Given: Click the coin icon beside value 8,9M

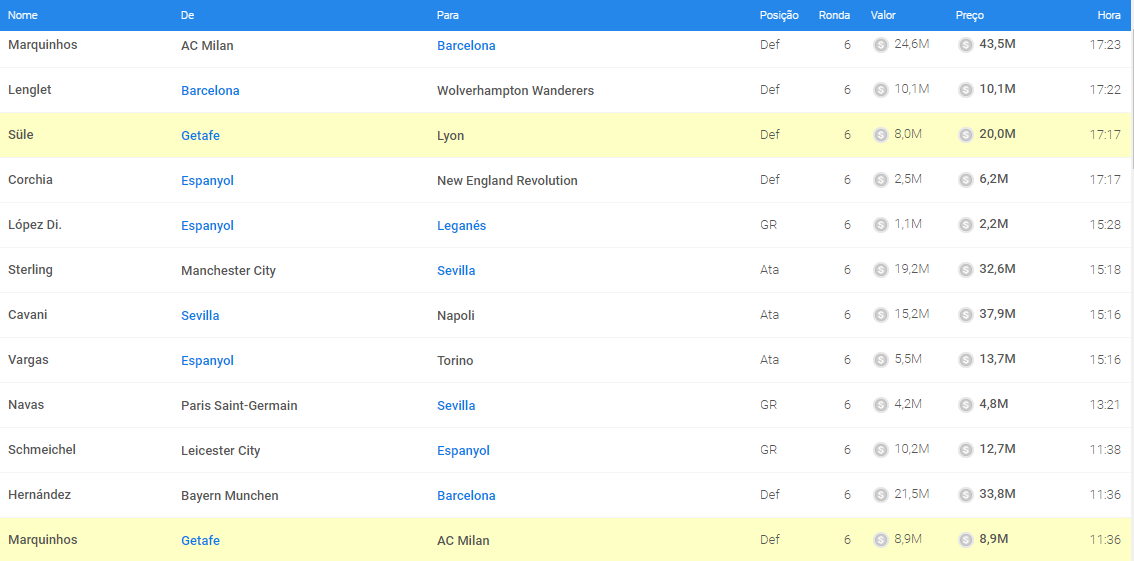Looking at the screenshot, I should click(880, 540).
